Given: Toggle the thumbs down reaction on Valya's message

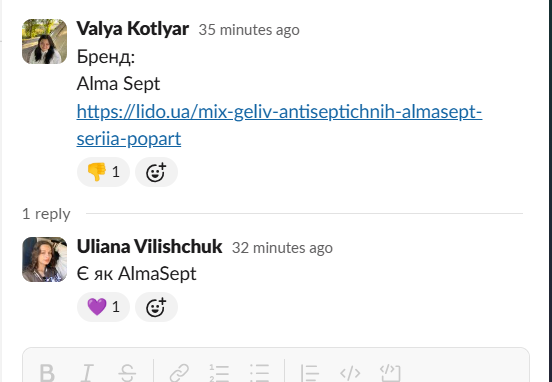Looking at the screenshot, I should [x=103, y=172].
